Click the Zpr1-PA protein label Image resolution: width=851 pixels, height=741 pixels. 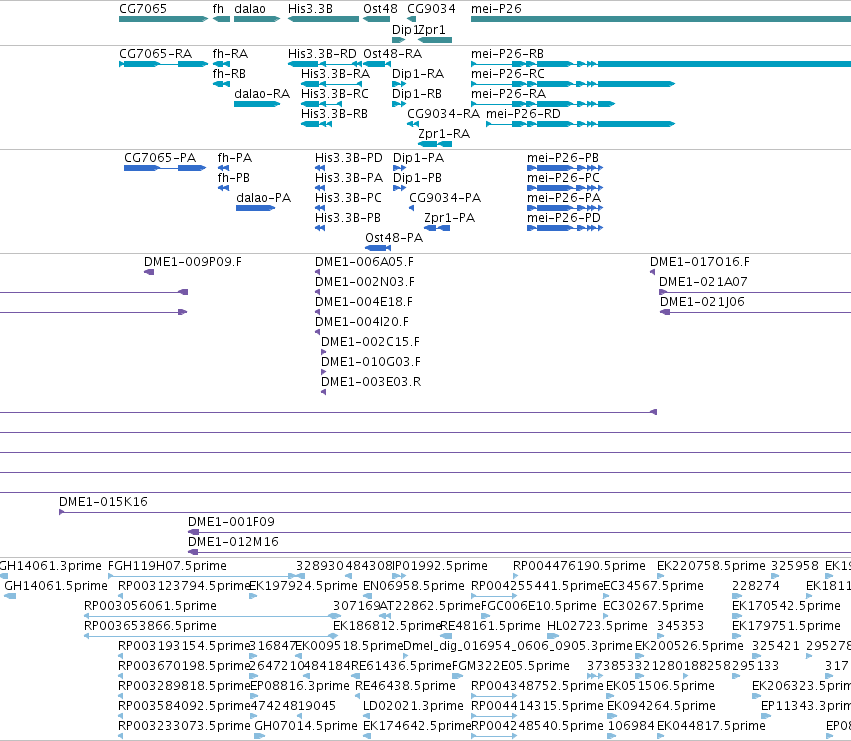coord(449,218)
